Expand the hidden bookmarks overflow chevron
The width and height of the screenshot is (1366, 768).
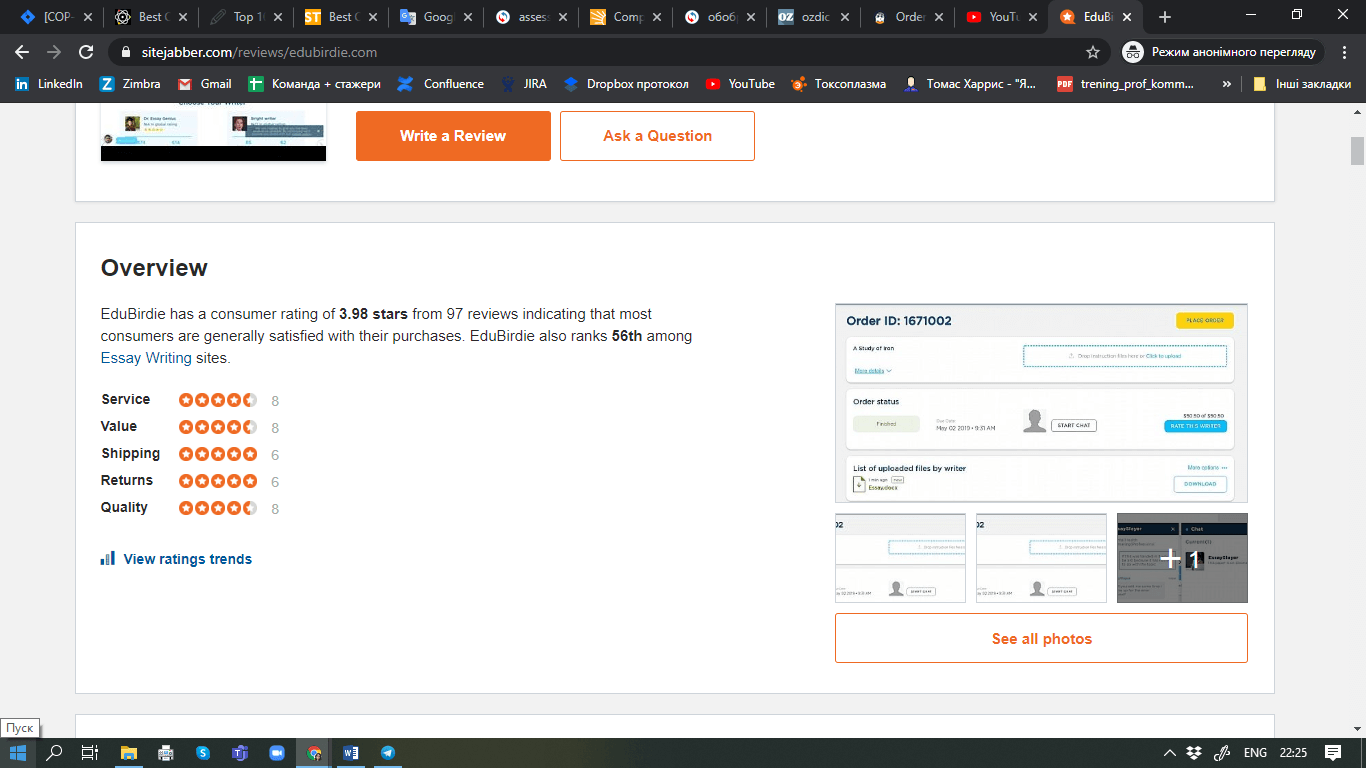coord(1227,84)
